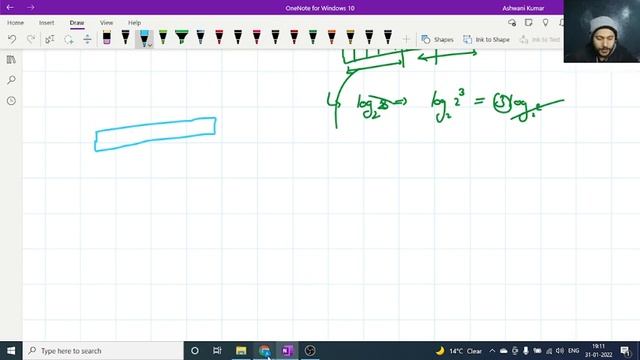Switch to Chrome in the taskbar
The width and height of the screenshot is (640, 360).
pos(264,351)
